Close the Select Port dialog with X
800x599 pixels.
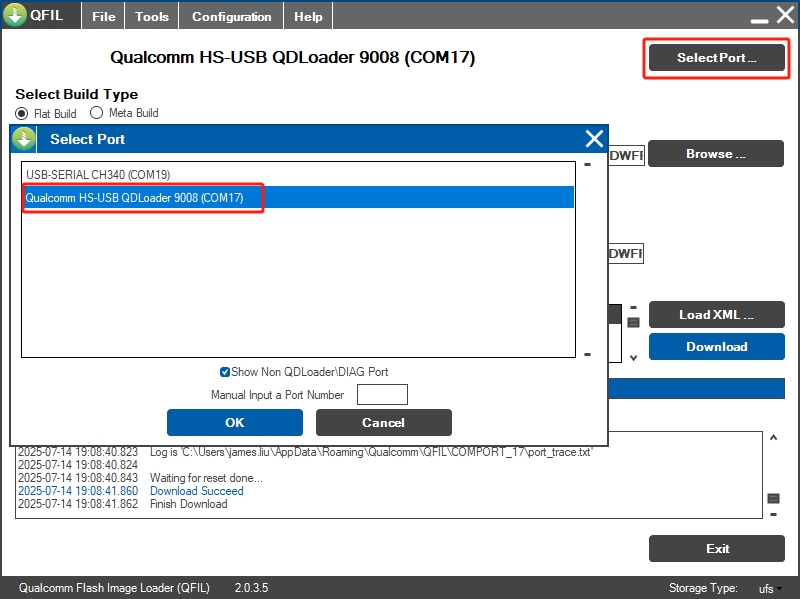pos(594,139)
